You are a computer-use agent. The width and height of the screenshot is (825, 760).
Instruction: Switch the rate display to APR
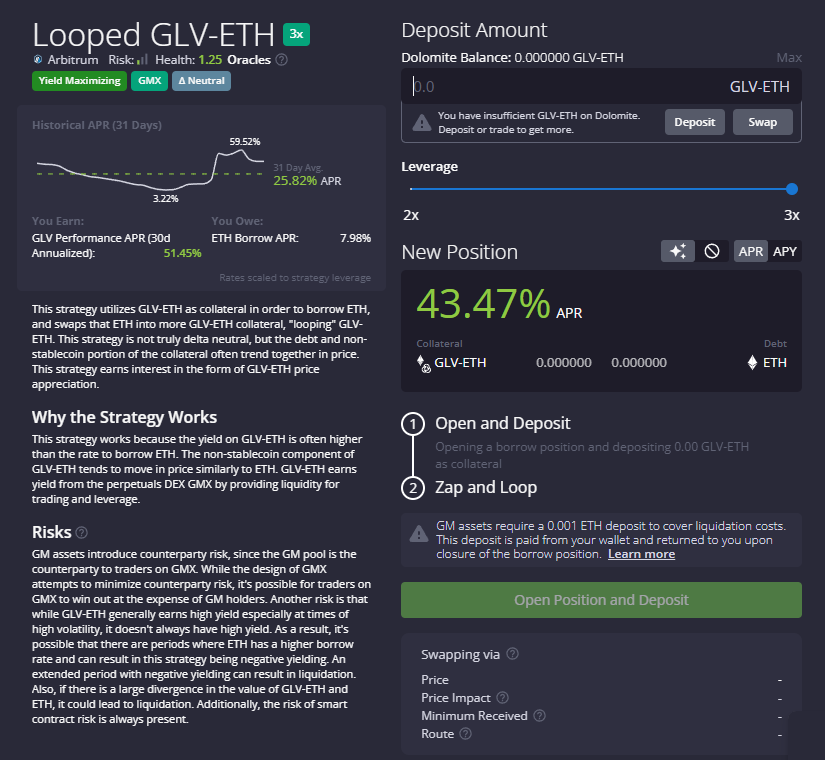[x=750, y=252]
